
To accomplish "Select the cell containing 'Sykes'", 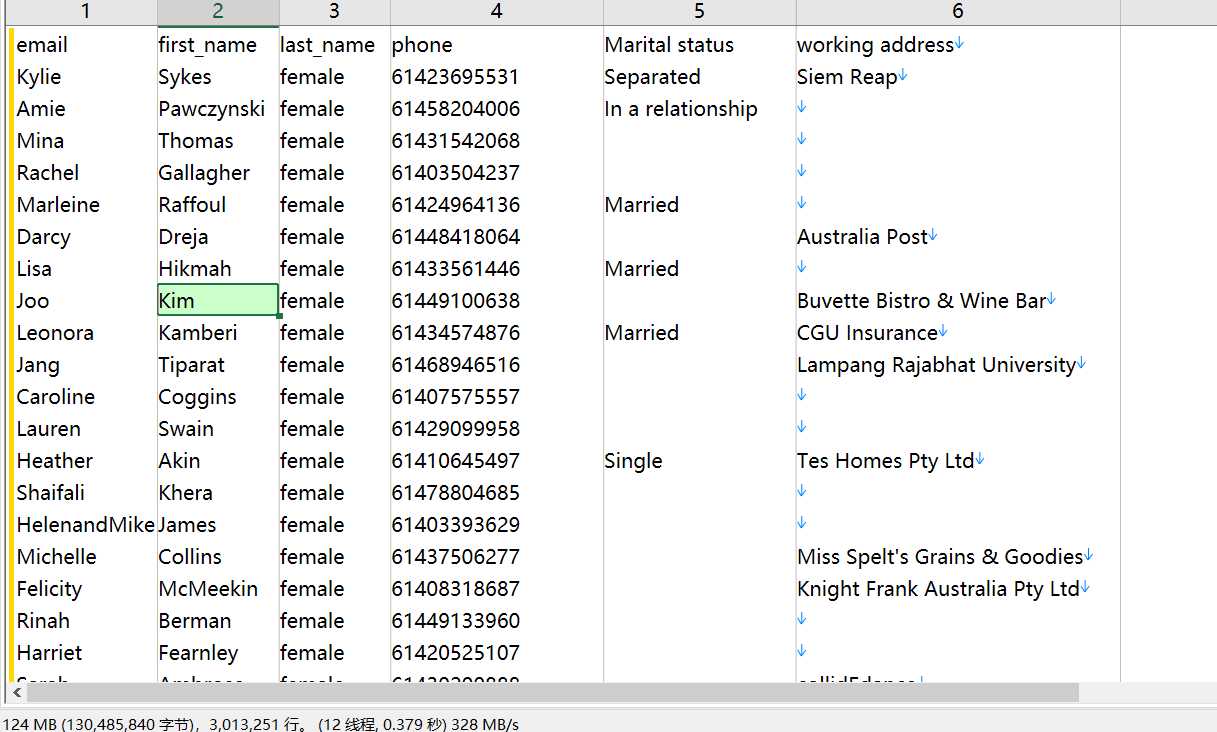I will [x=218, y=77].
